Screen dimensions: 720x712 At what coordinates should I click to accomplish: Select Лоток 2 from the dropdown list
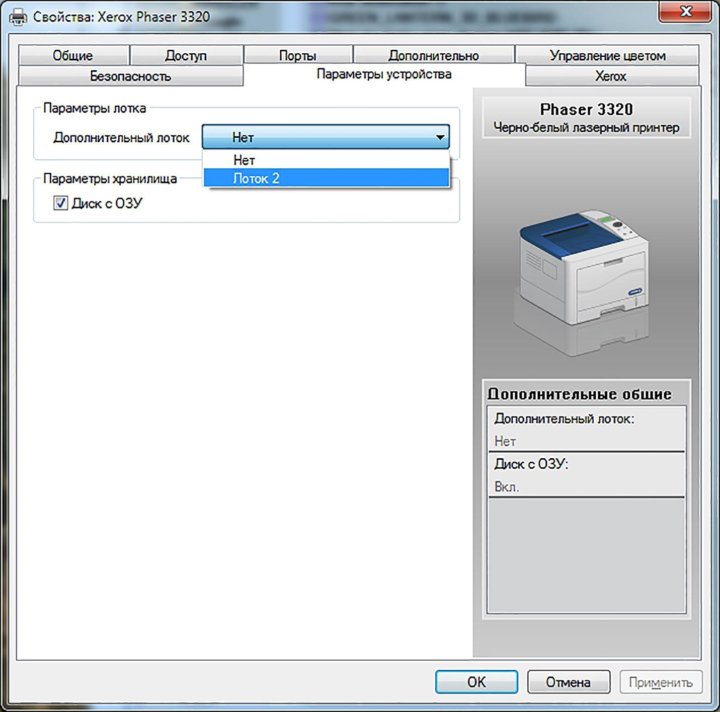tap(326, 178)
